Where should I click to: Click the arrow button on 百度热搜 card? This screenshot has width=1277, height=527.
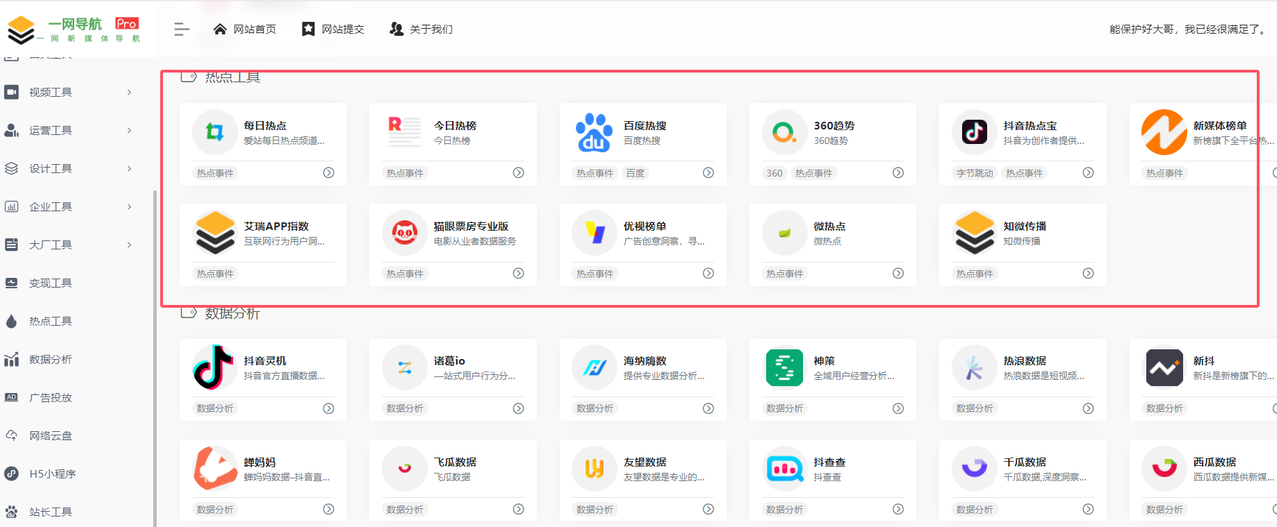click(x=708, y=173)
